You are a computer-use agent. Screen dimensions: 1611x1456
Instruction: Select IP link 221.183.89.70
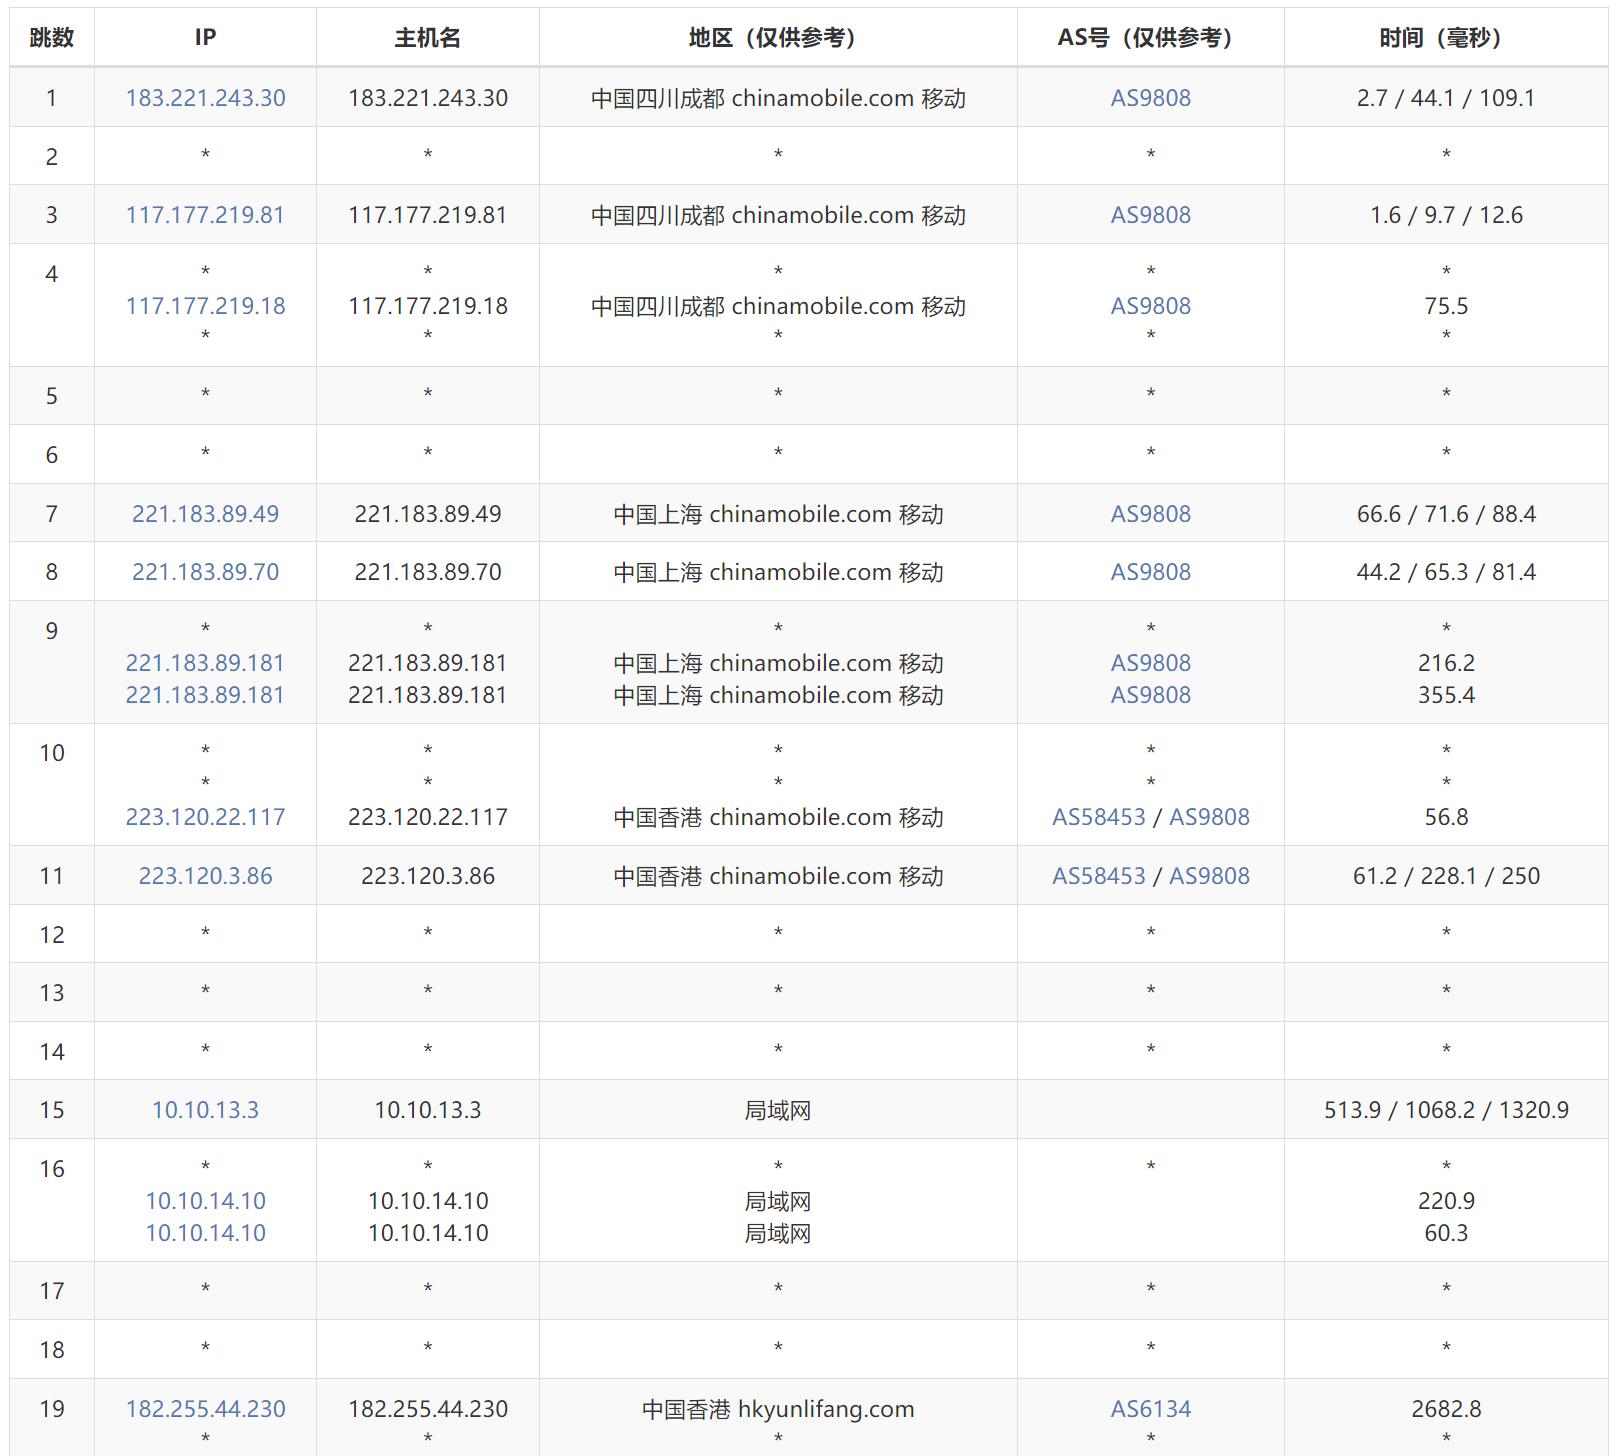tap(205, 572)
